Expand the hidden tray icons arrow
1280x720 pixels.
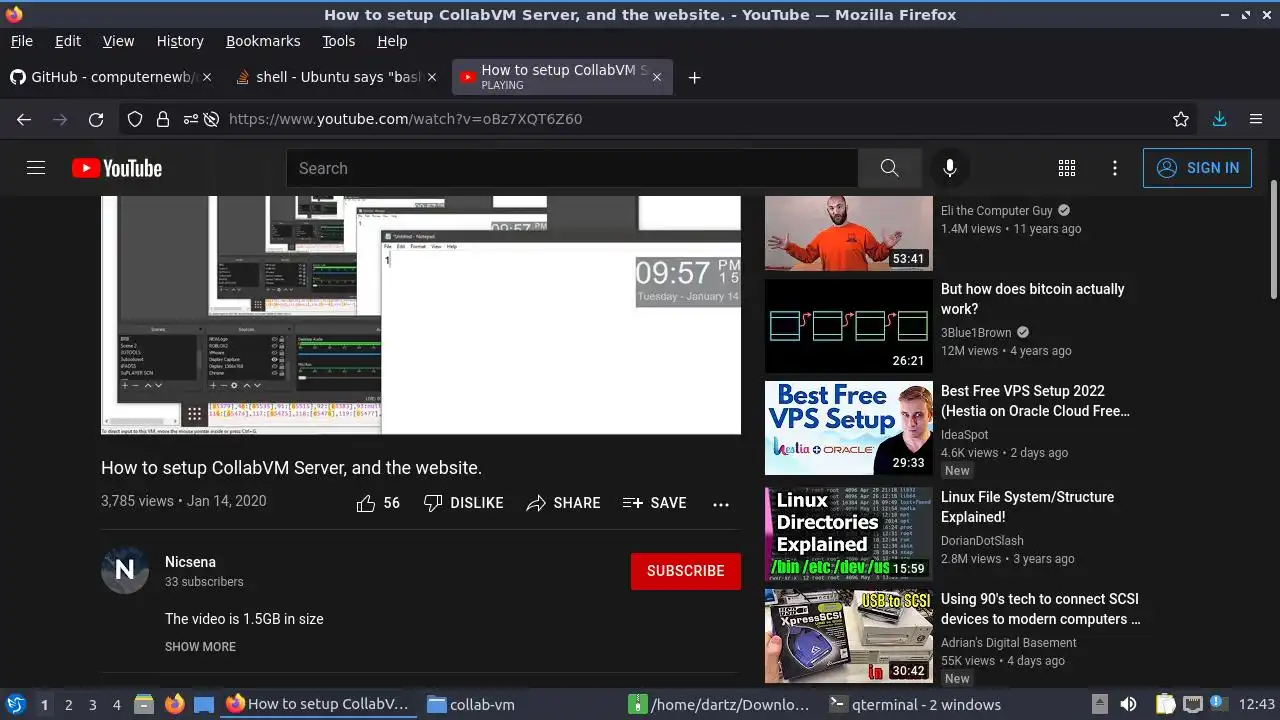[1099, 704]
